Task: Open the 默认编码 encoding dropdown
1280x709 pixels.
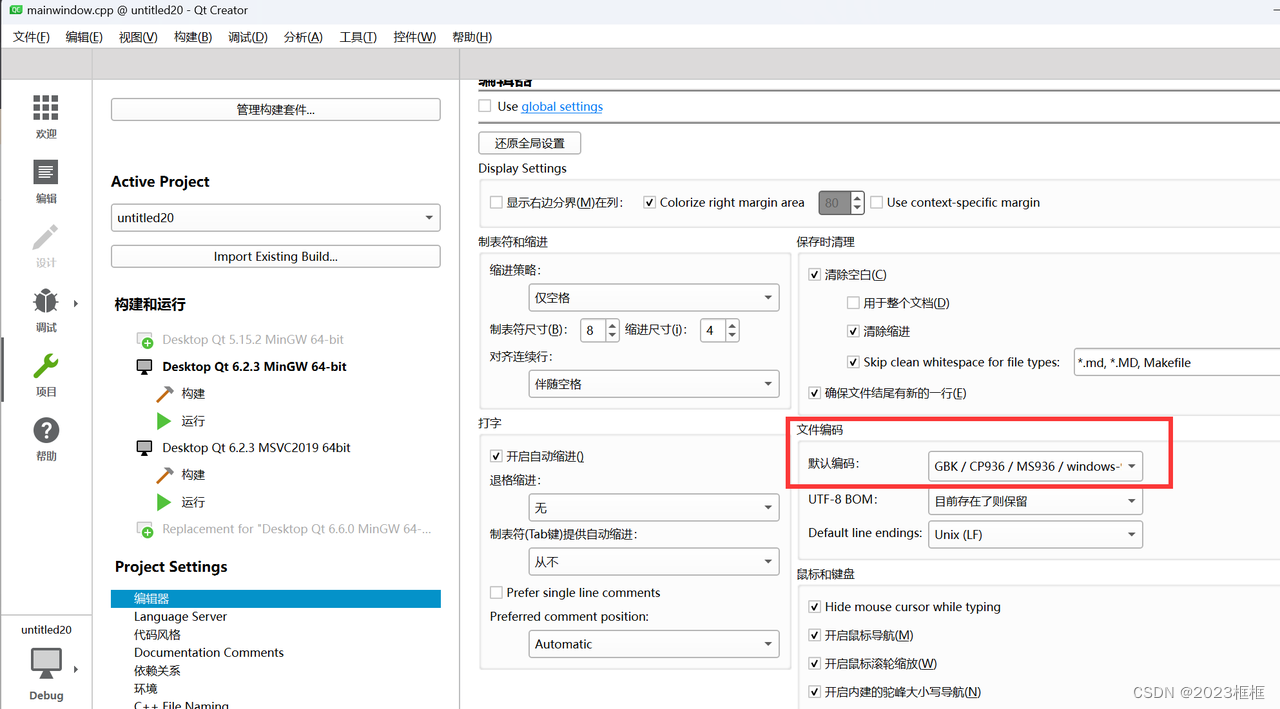Action: coord(1036,466)
